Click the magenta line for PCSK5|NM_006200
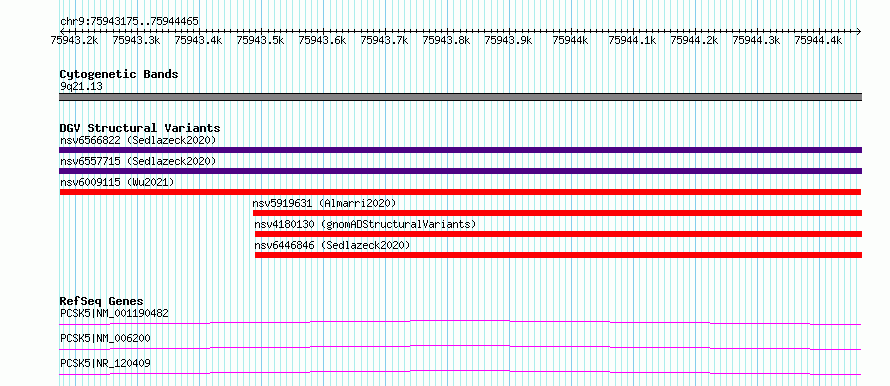 460,347
